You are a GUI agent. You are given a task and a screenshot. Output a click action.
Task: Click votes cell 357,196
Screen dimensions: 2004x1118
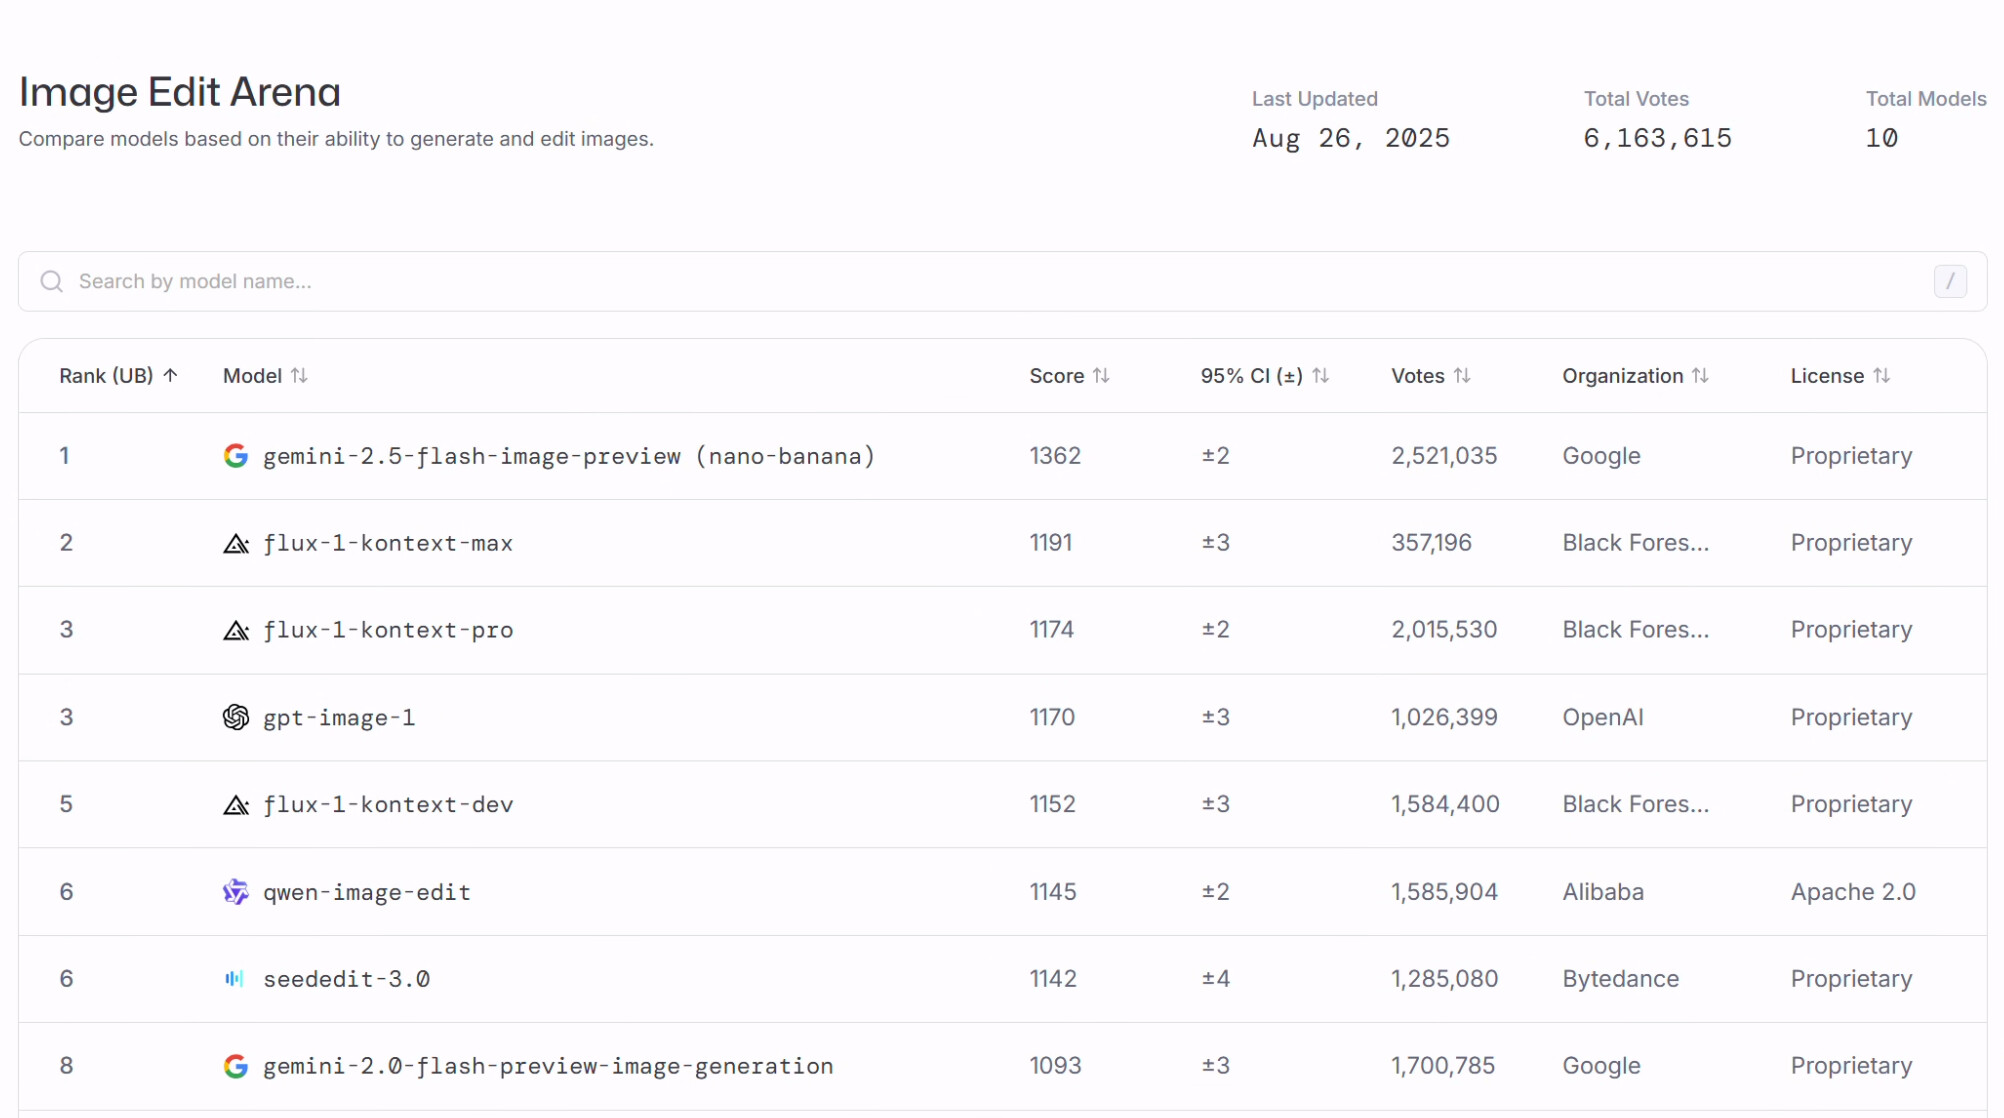1431,543
